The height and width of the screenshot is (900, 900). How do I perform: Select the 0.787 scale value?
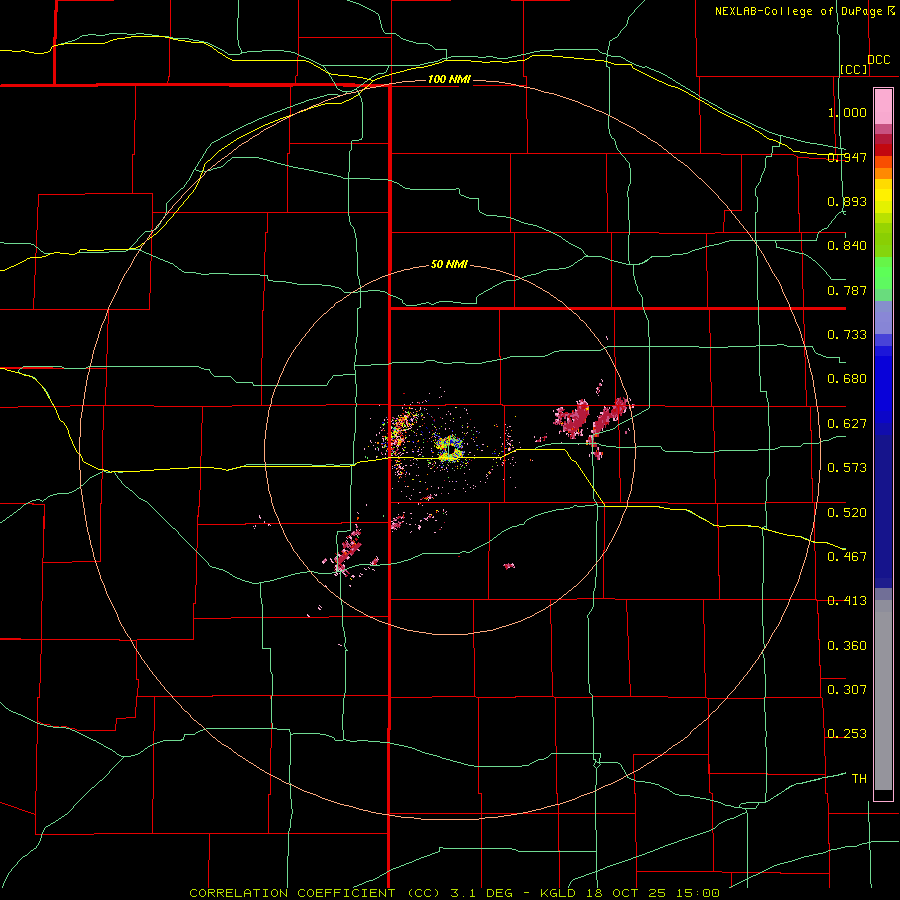(x=847, y=290)
